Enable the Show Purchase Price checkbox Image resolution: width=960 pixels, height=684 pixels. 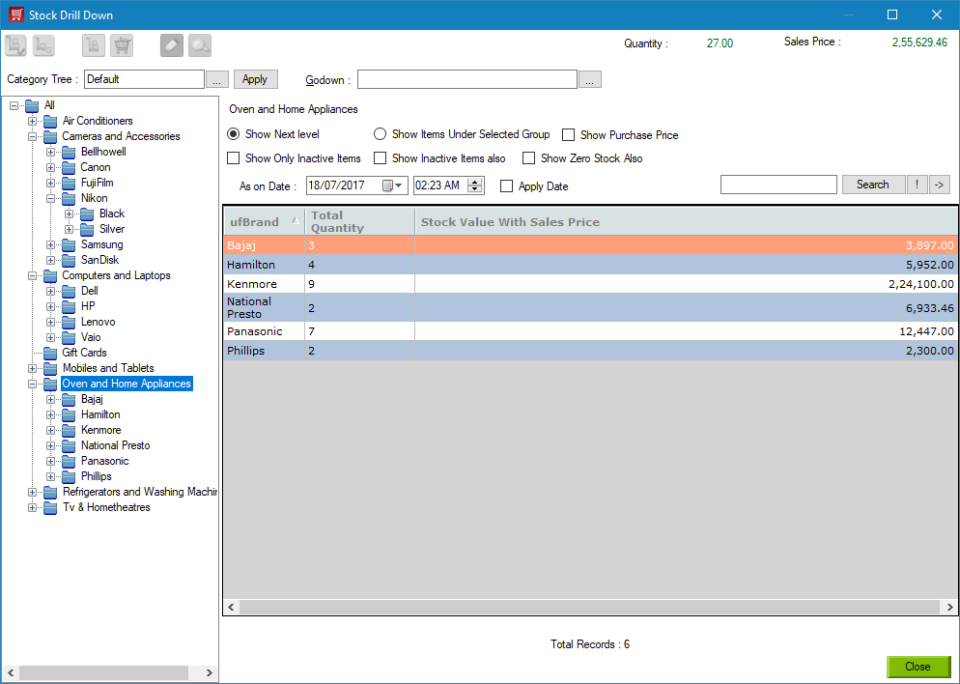568,135
